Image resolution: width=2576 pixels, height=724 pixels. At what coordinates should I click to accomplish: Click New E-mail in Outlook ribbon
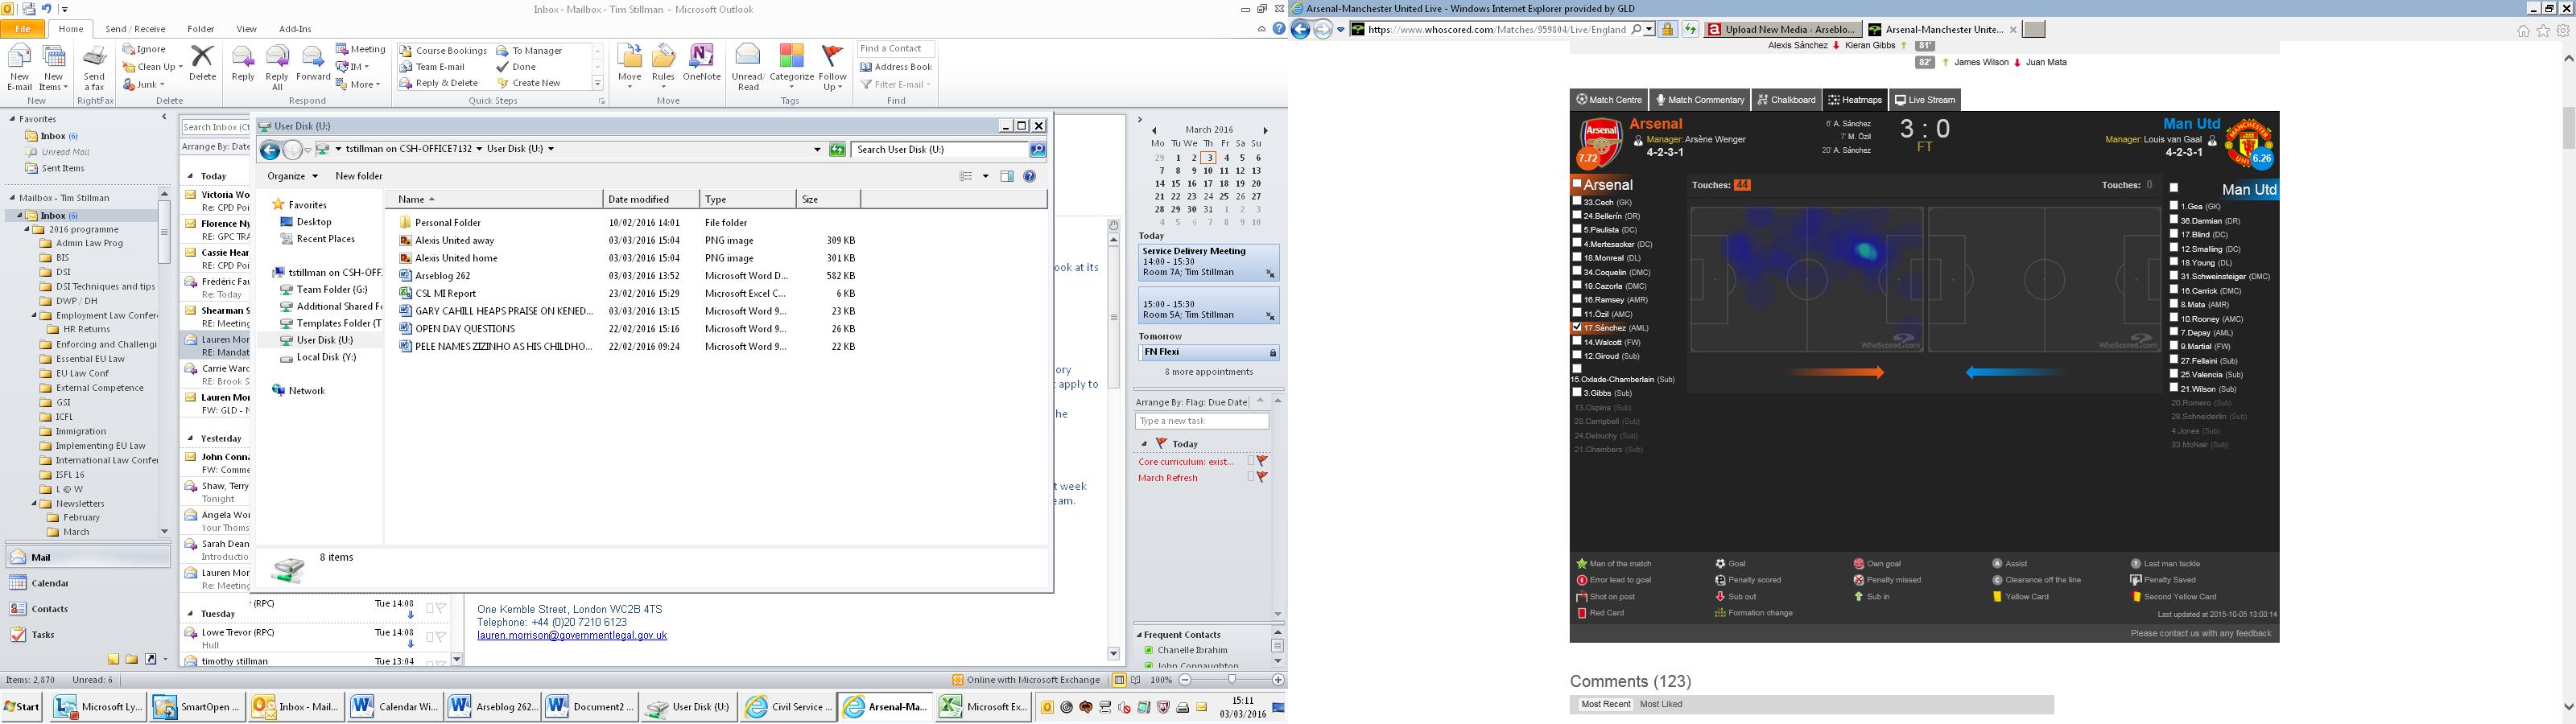pyautogui.click(x=20, y=68)
